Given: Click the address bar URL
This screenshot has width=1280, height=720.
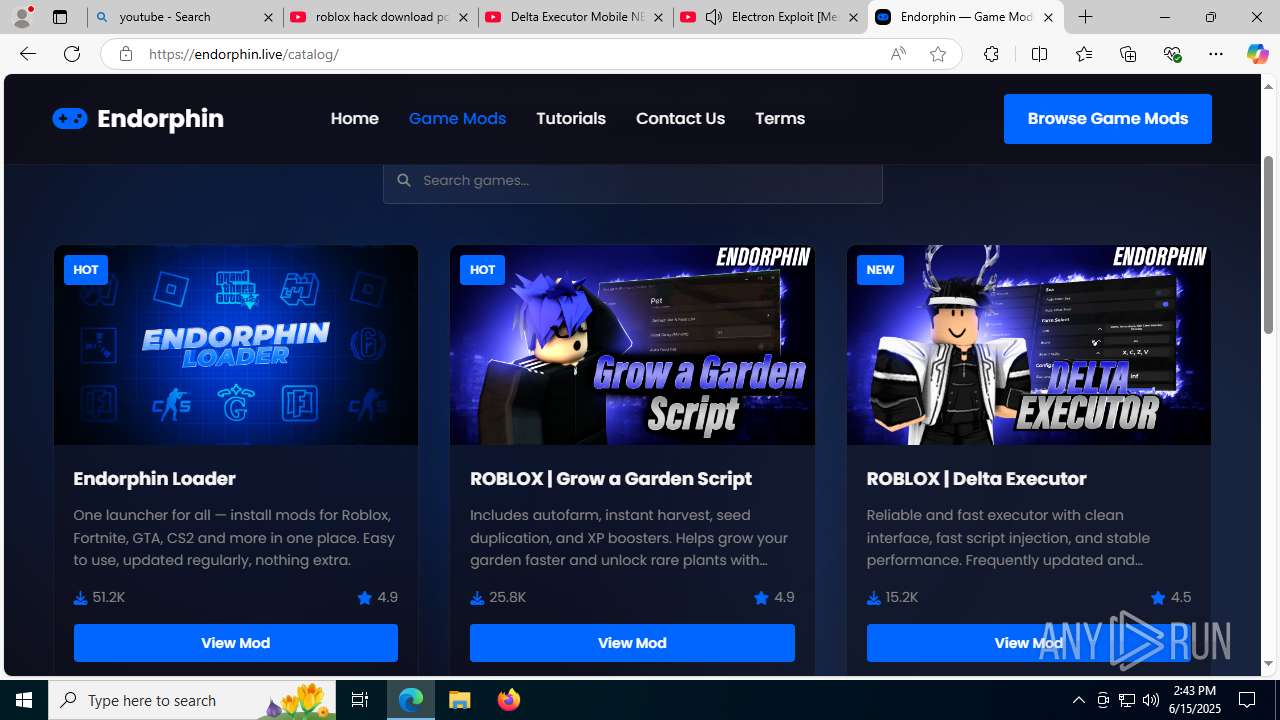Looking at the screenshot, I should [244, 54].
